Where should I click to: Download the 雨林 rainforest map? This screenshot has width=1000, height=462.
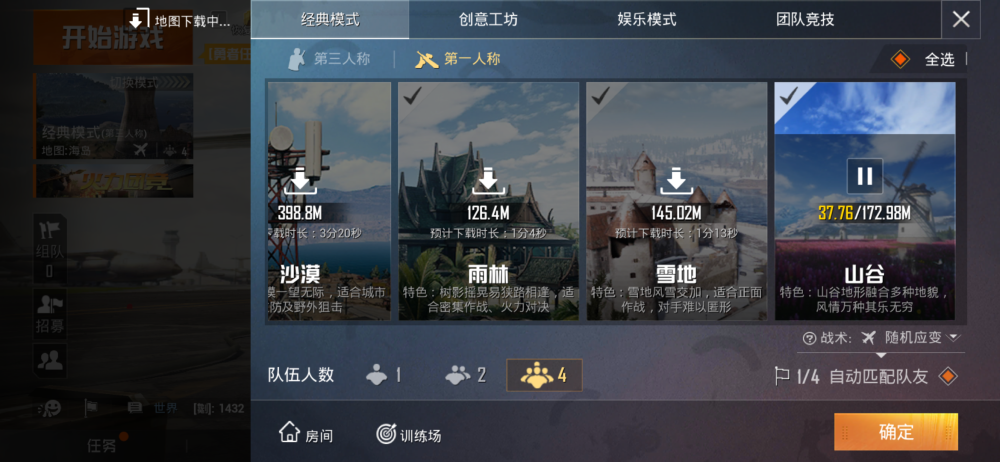click(488, 182)
